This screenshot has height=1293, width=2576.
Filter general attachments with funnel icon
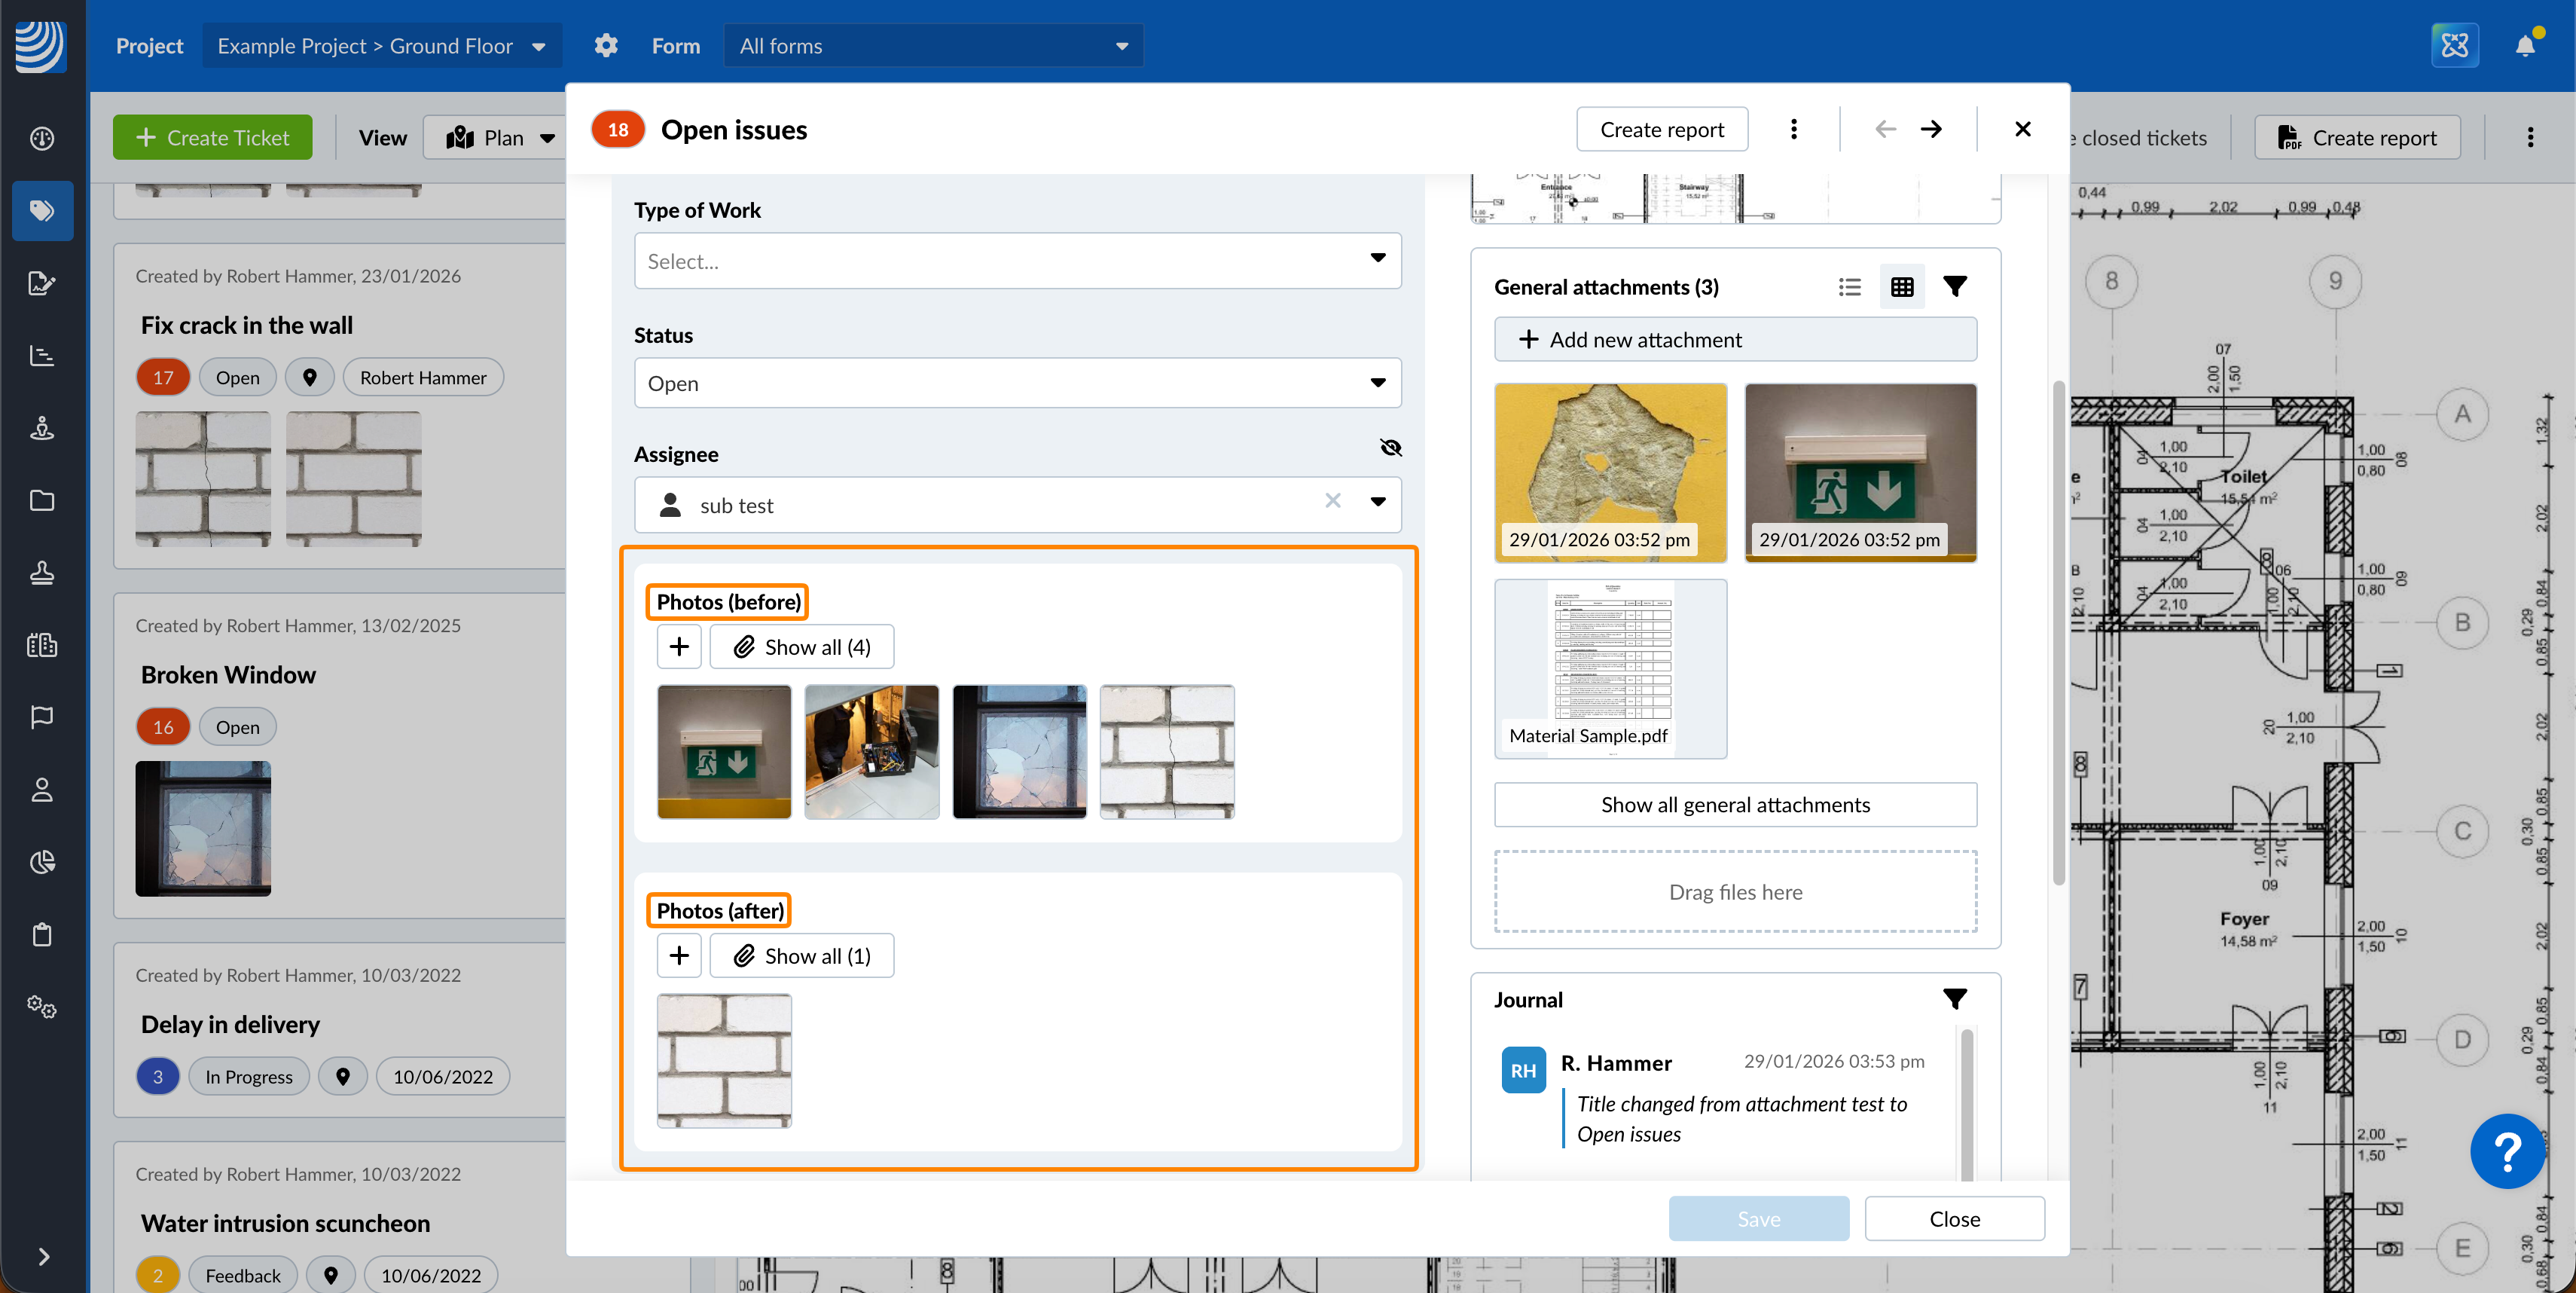coord(1954,287)
